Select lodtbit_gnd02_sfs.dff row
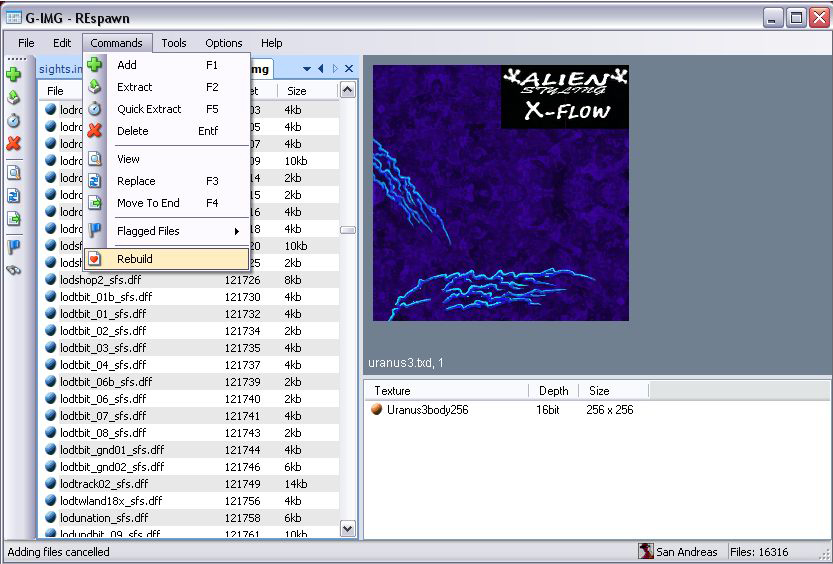This screenshot has width=833, height=564. tap(190, 467)
